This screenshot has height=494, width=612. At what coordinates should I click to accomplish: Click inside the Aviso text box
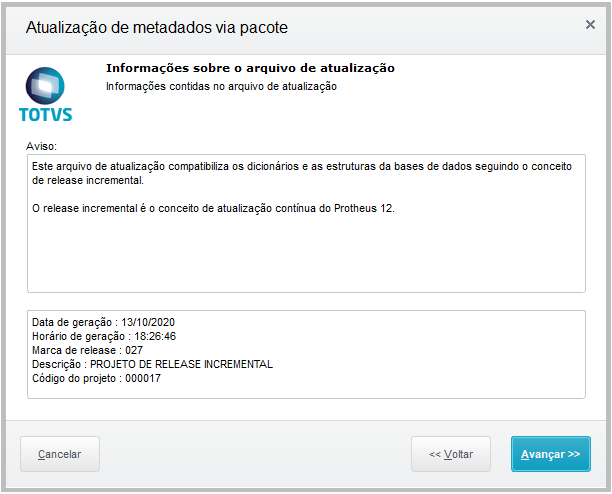click(x=306, y=223)
